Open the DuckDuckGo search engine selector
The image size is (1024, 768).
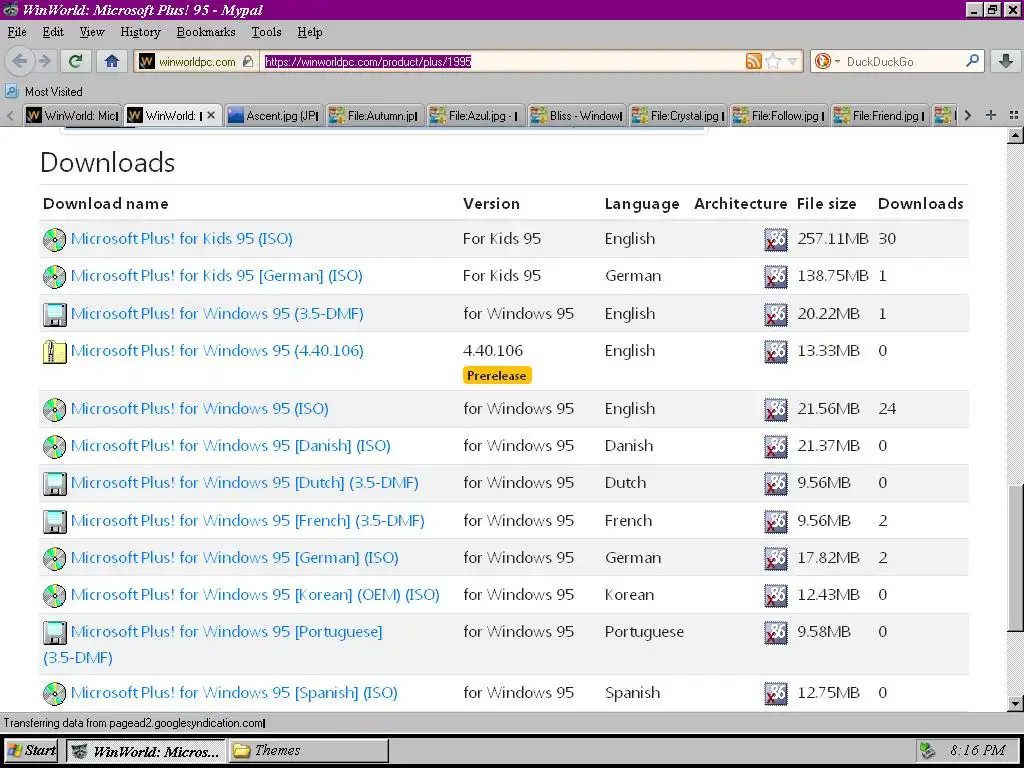pos(826,61)
